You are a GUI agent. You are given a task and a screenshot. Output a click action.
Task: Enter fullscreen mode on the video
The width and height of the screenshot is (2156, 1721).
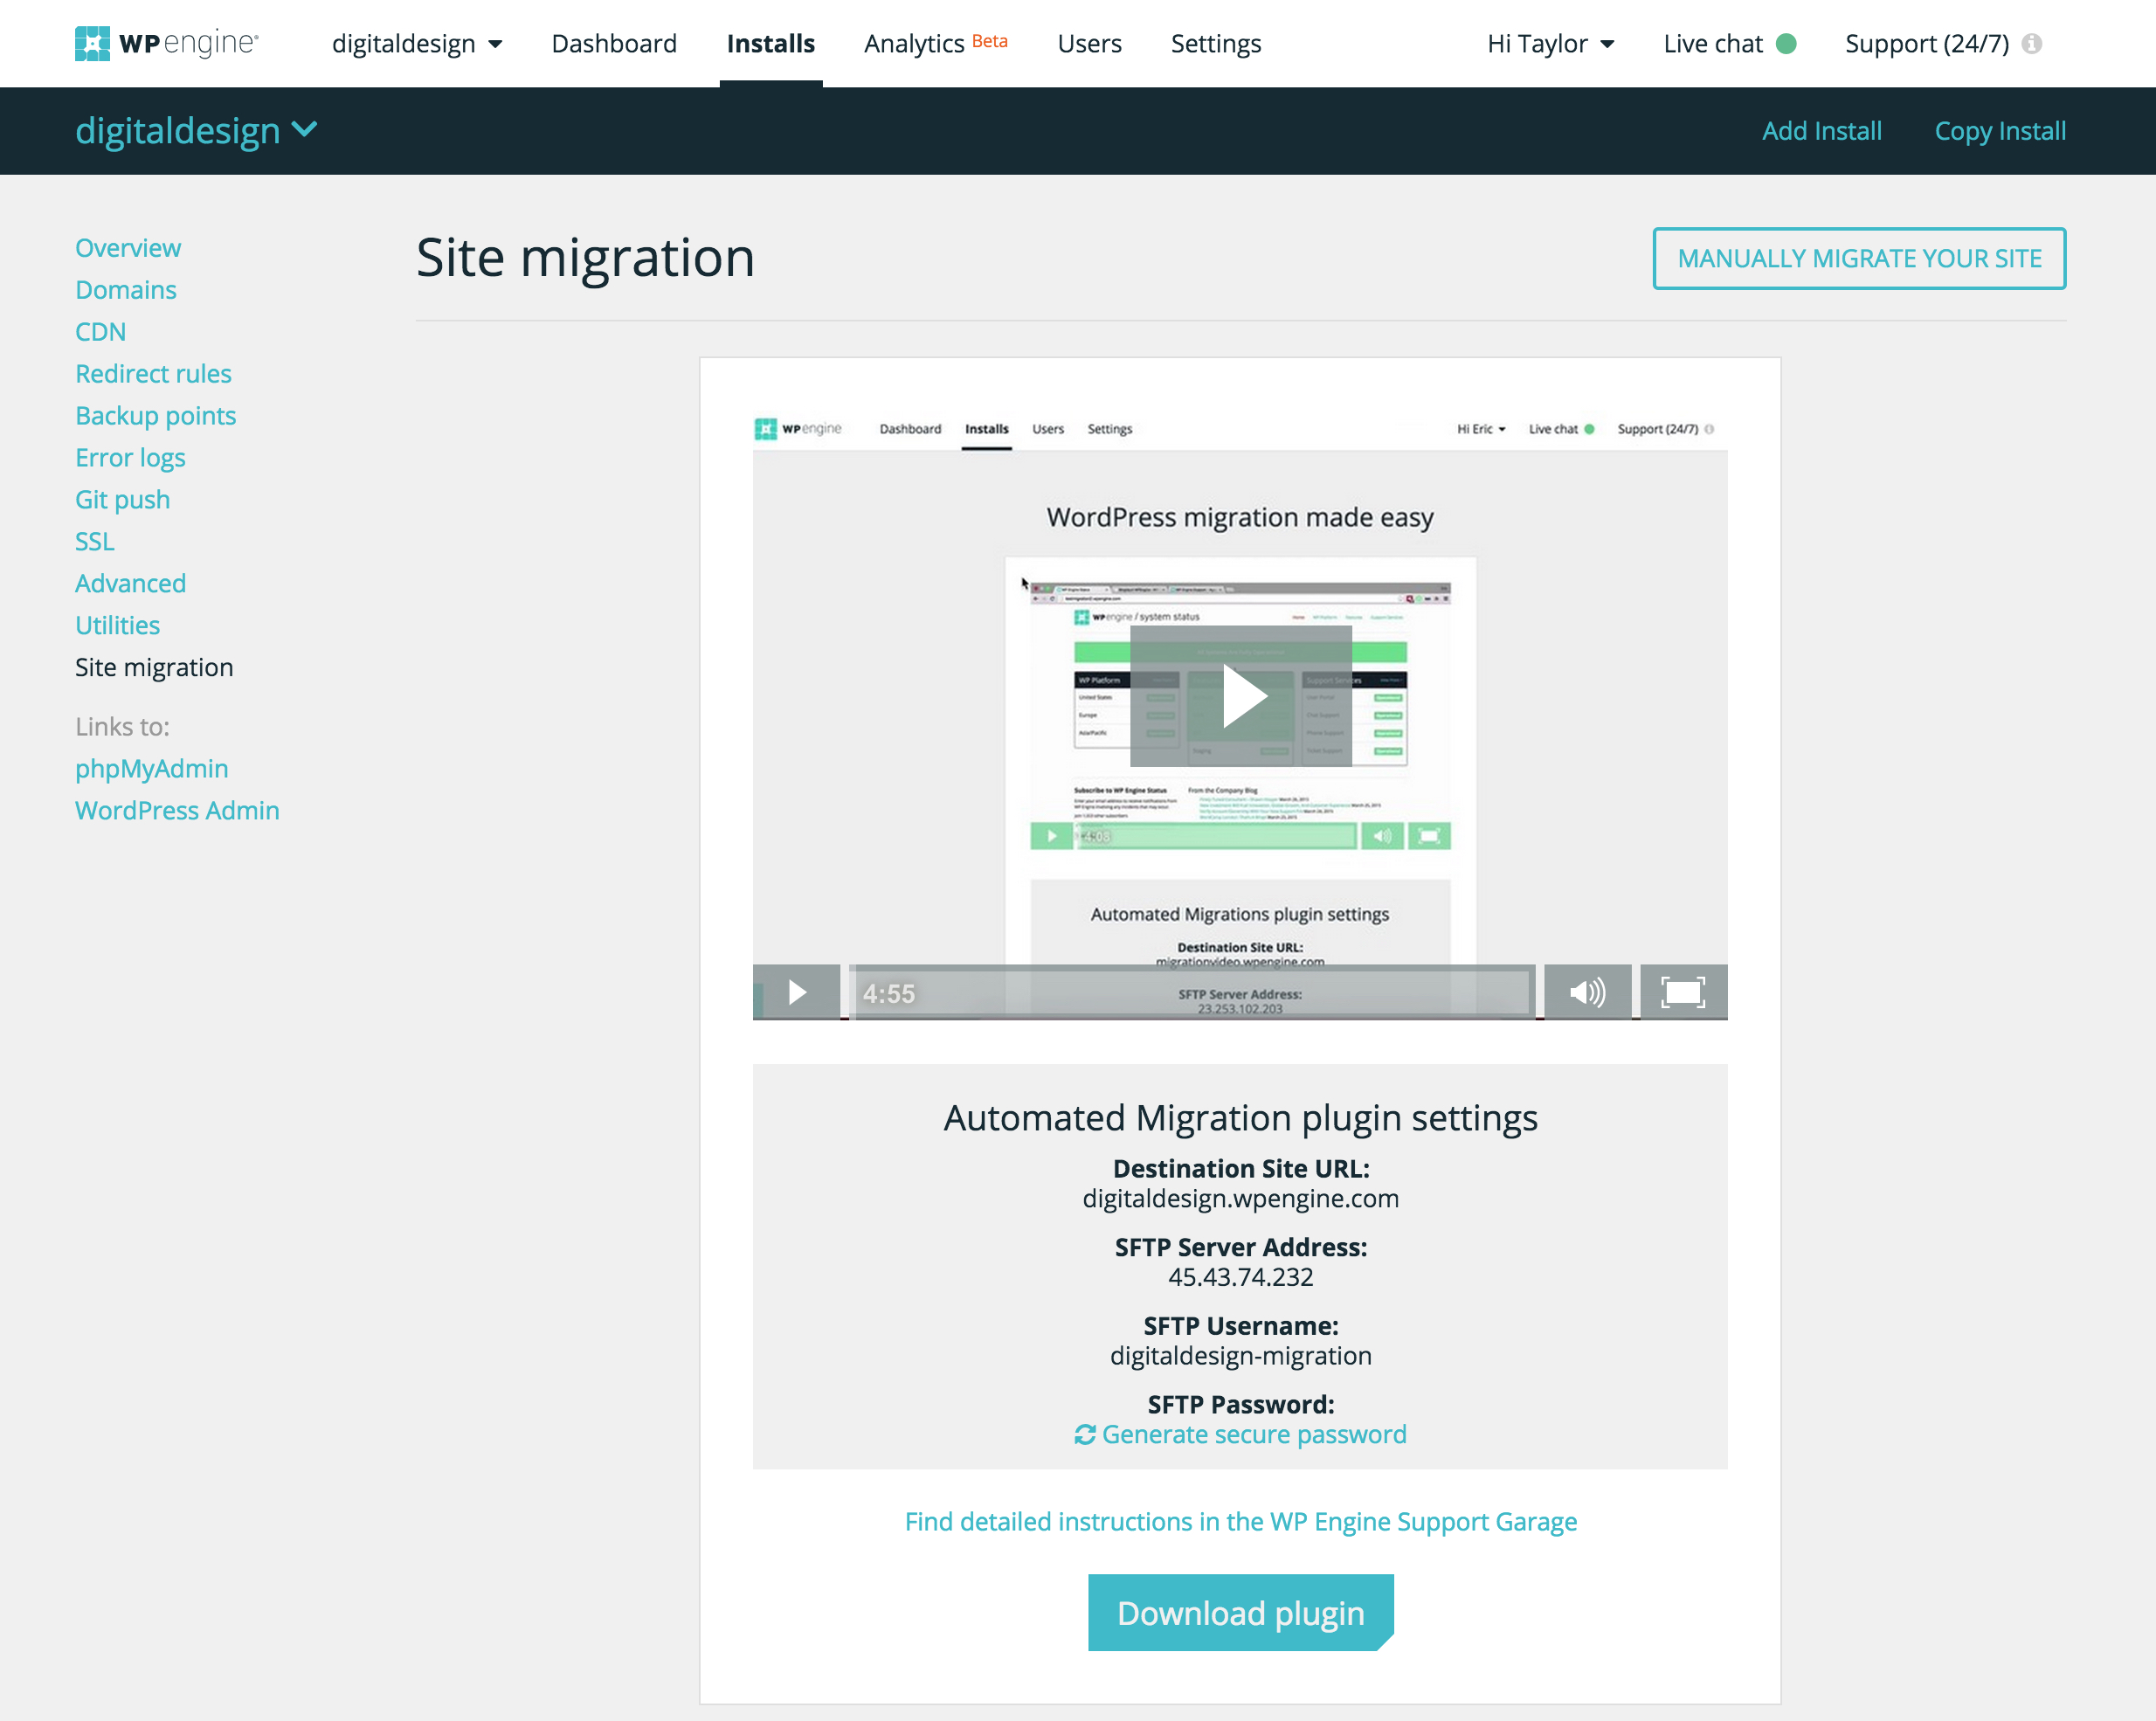pos(1683,992)
